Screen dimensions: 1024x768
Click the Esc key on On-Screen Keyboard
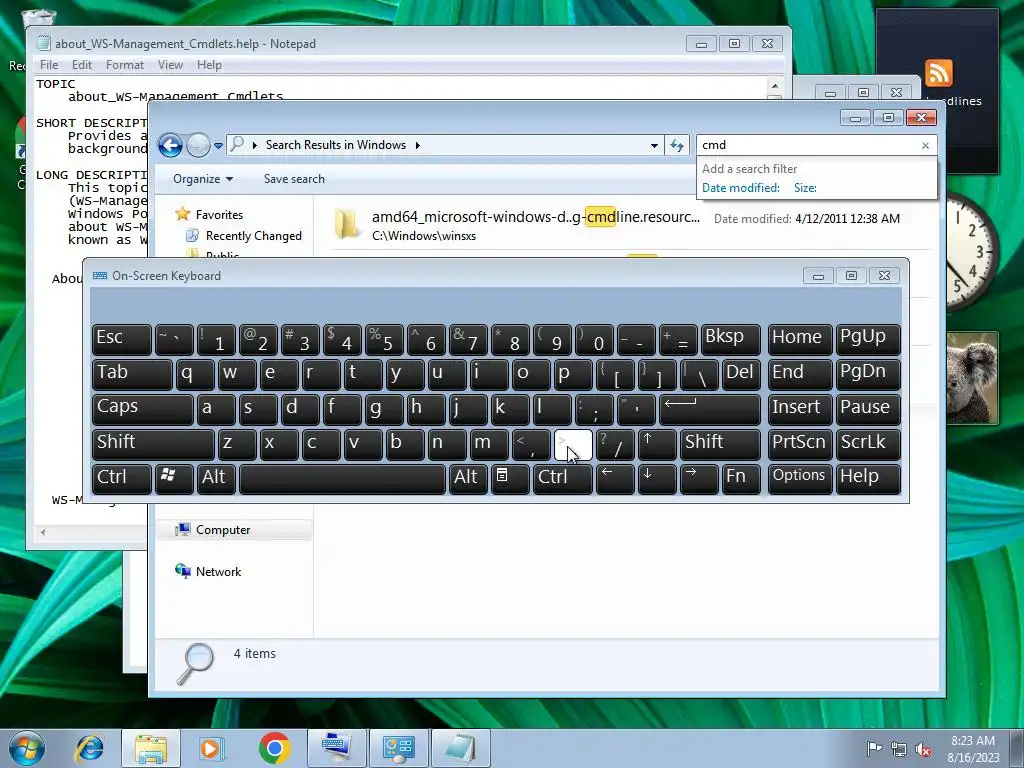(121, 339)
